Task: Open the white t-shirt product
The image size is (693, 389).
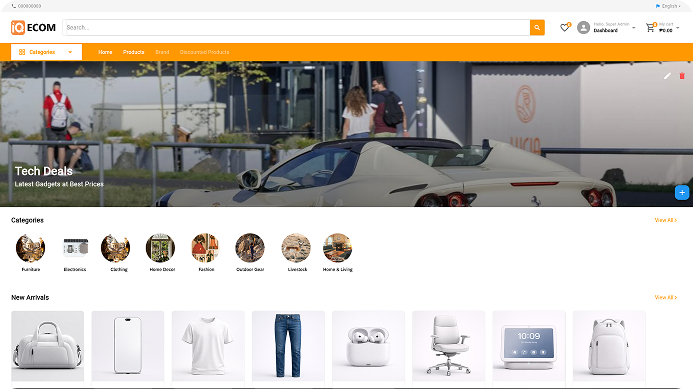Action: tap(208, 346)
